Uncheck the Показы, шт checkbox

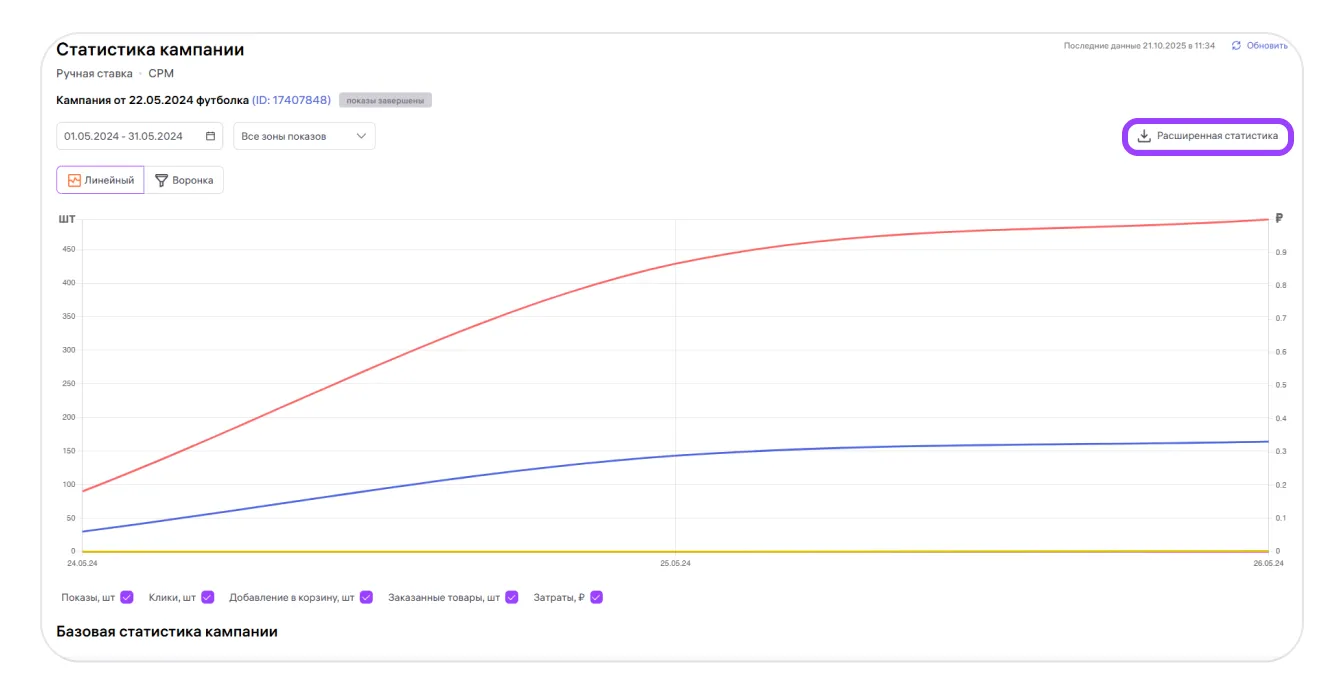[127, 597]
